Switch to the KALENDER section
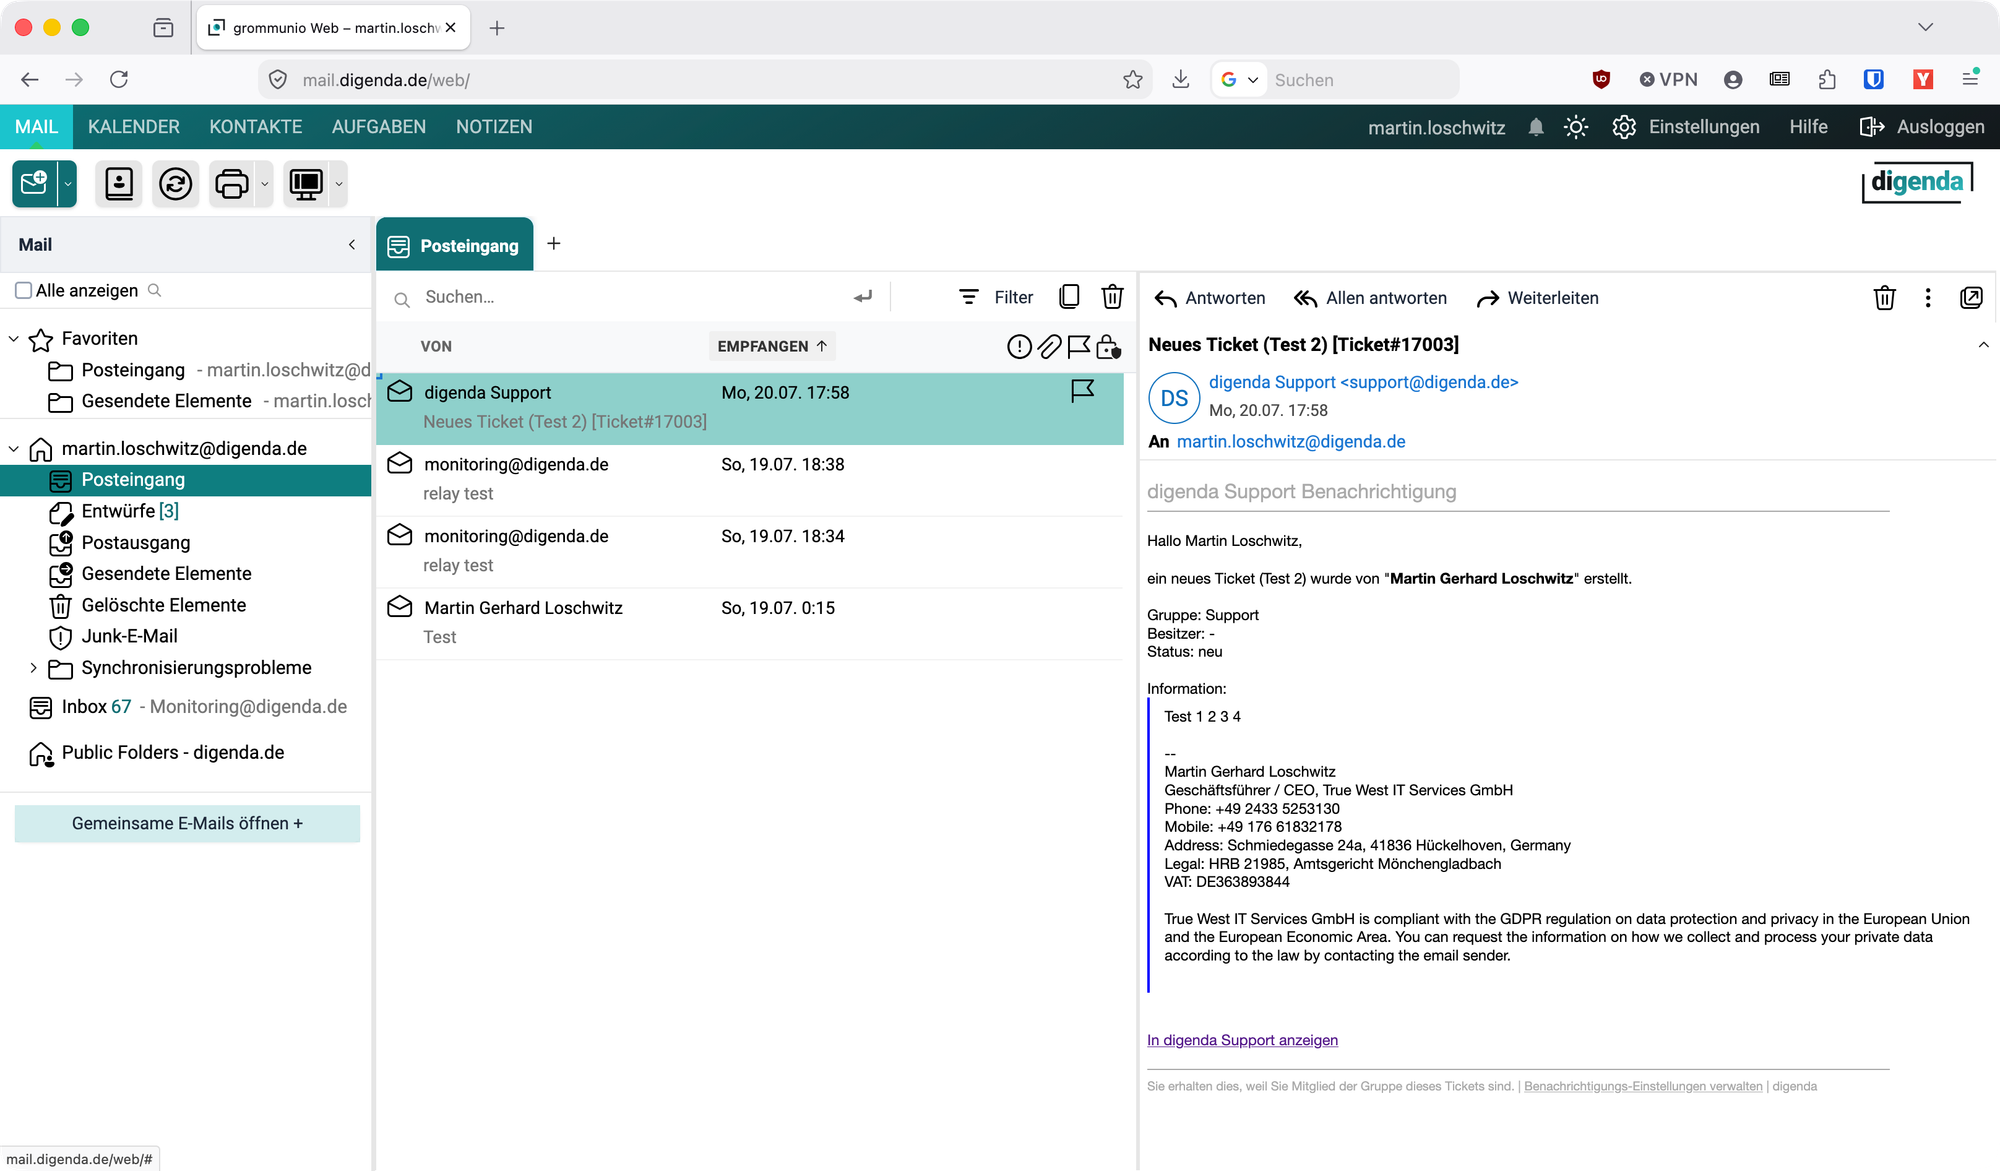The height and width of the screenshot is (1171, 2000). tap(134, 127)
